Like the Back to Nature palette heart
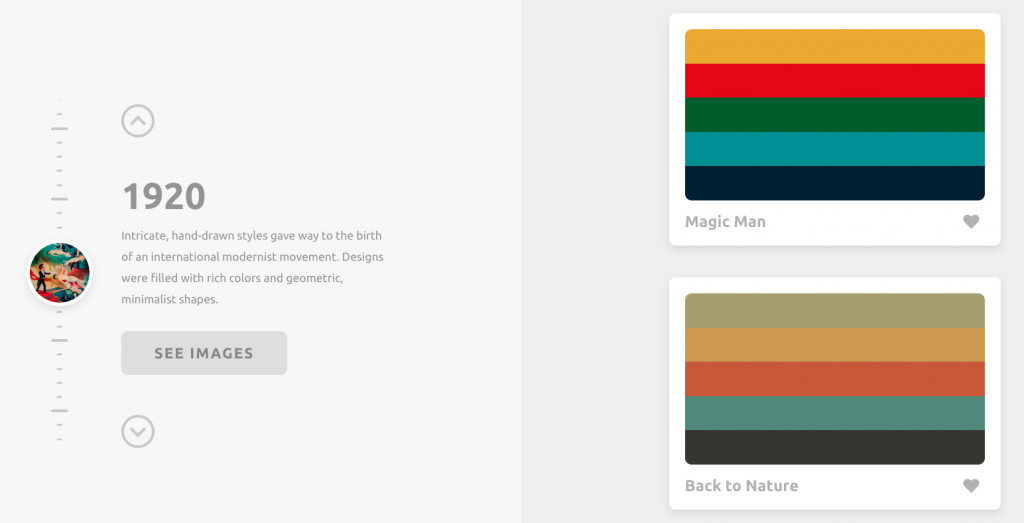This screenshot has height=523, width=1024. (x=971, y=485)
